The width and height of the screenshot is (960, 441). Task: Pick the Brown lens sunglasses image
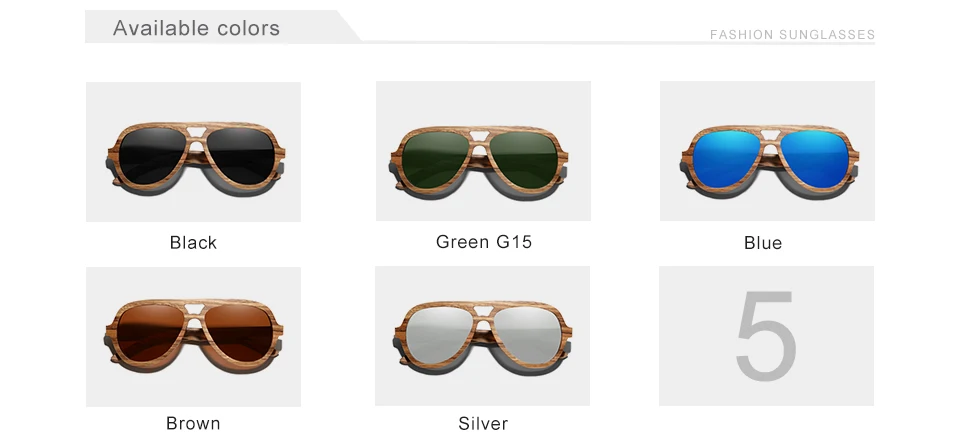[x=193, y=337]
